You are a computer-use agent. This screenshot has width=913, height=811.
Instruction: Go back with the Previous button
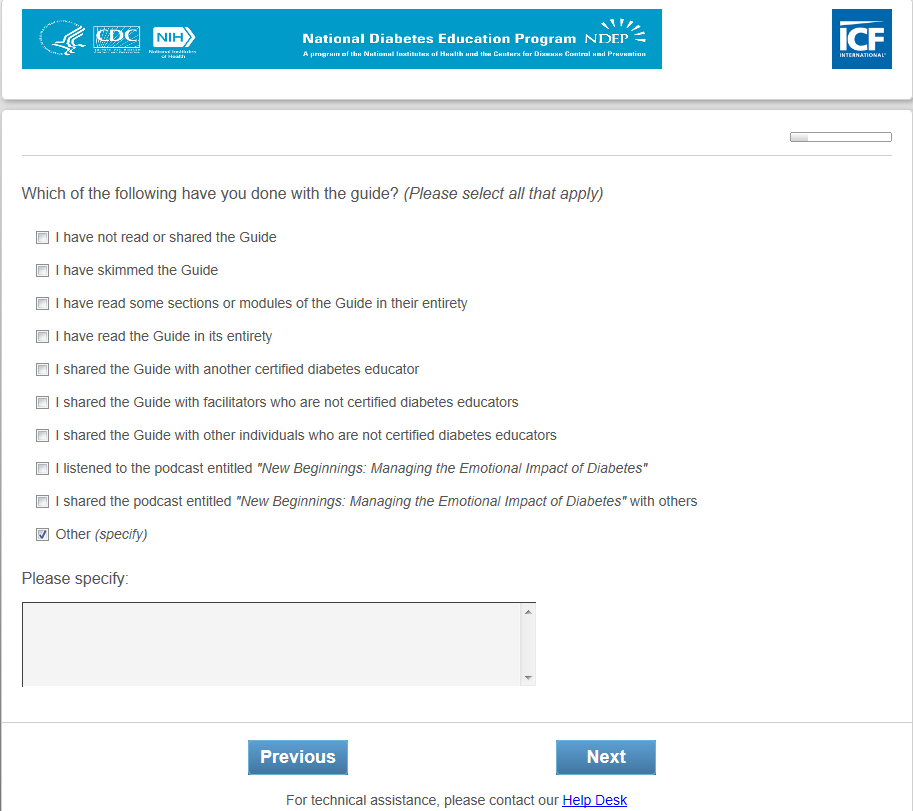pyautogui.click(x=298, y=757)
